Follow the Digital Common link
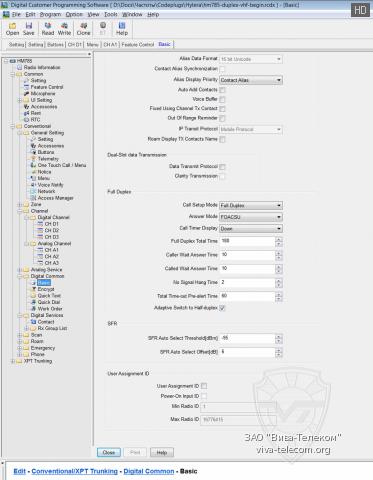Image resolution: width=373 pixels, height=480 pixels. 149,471
